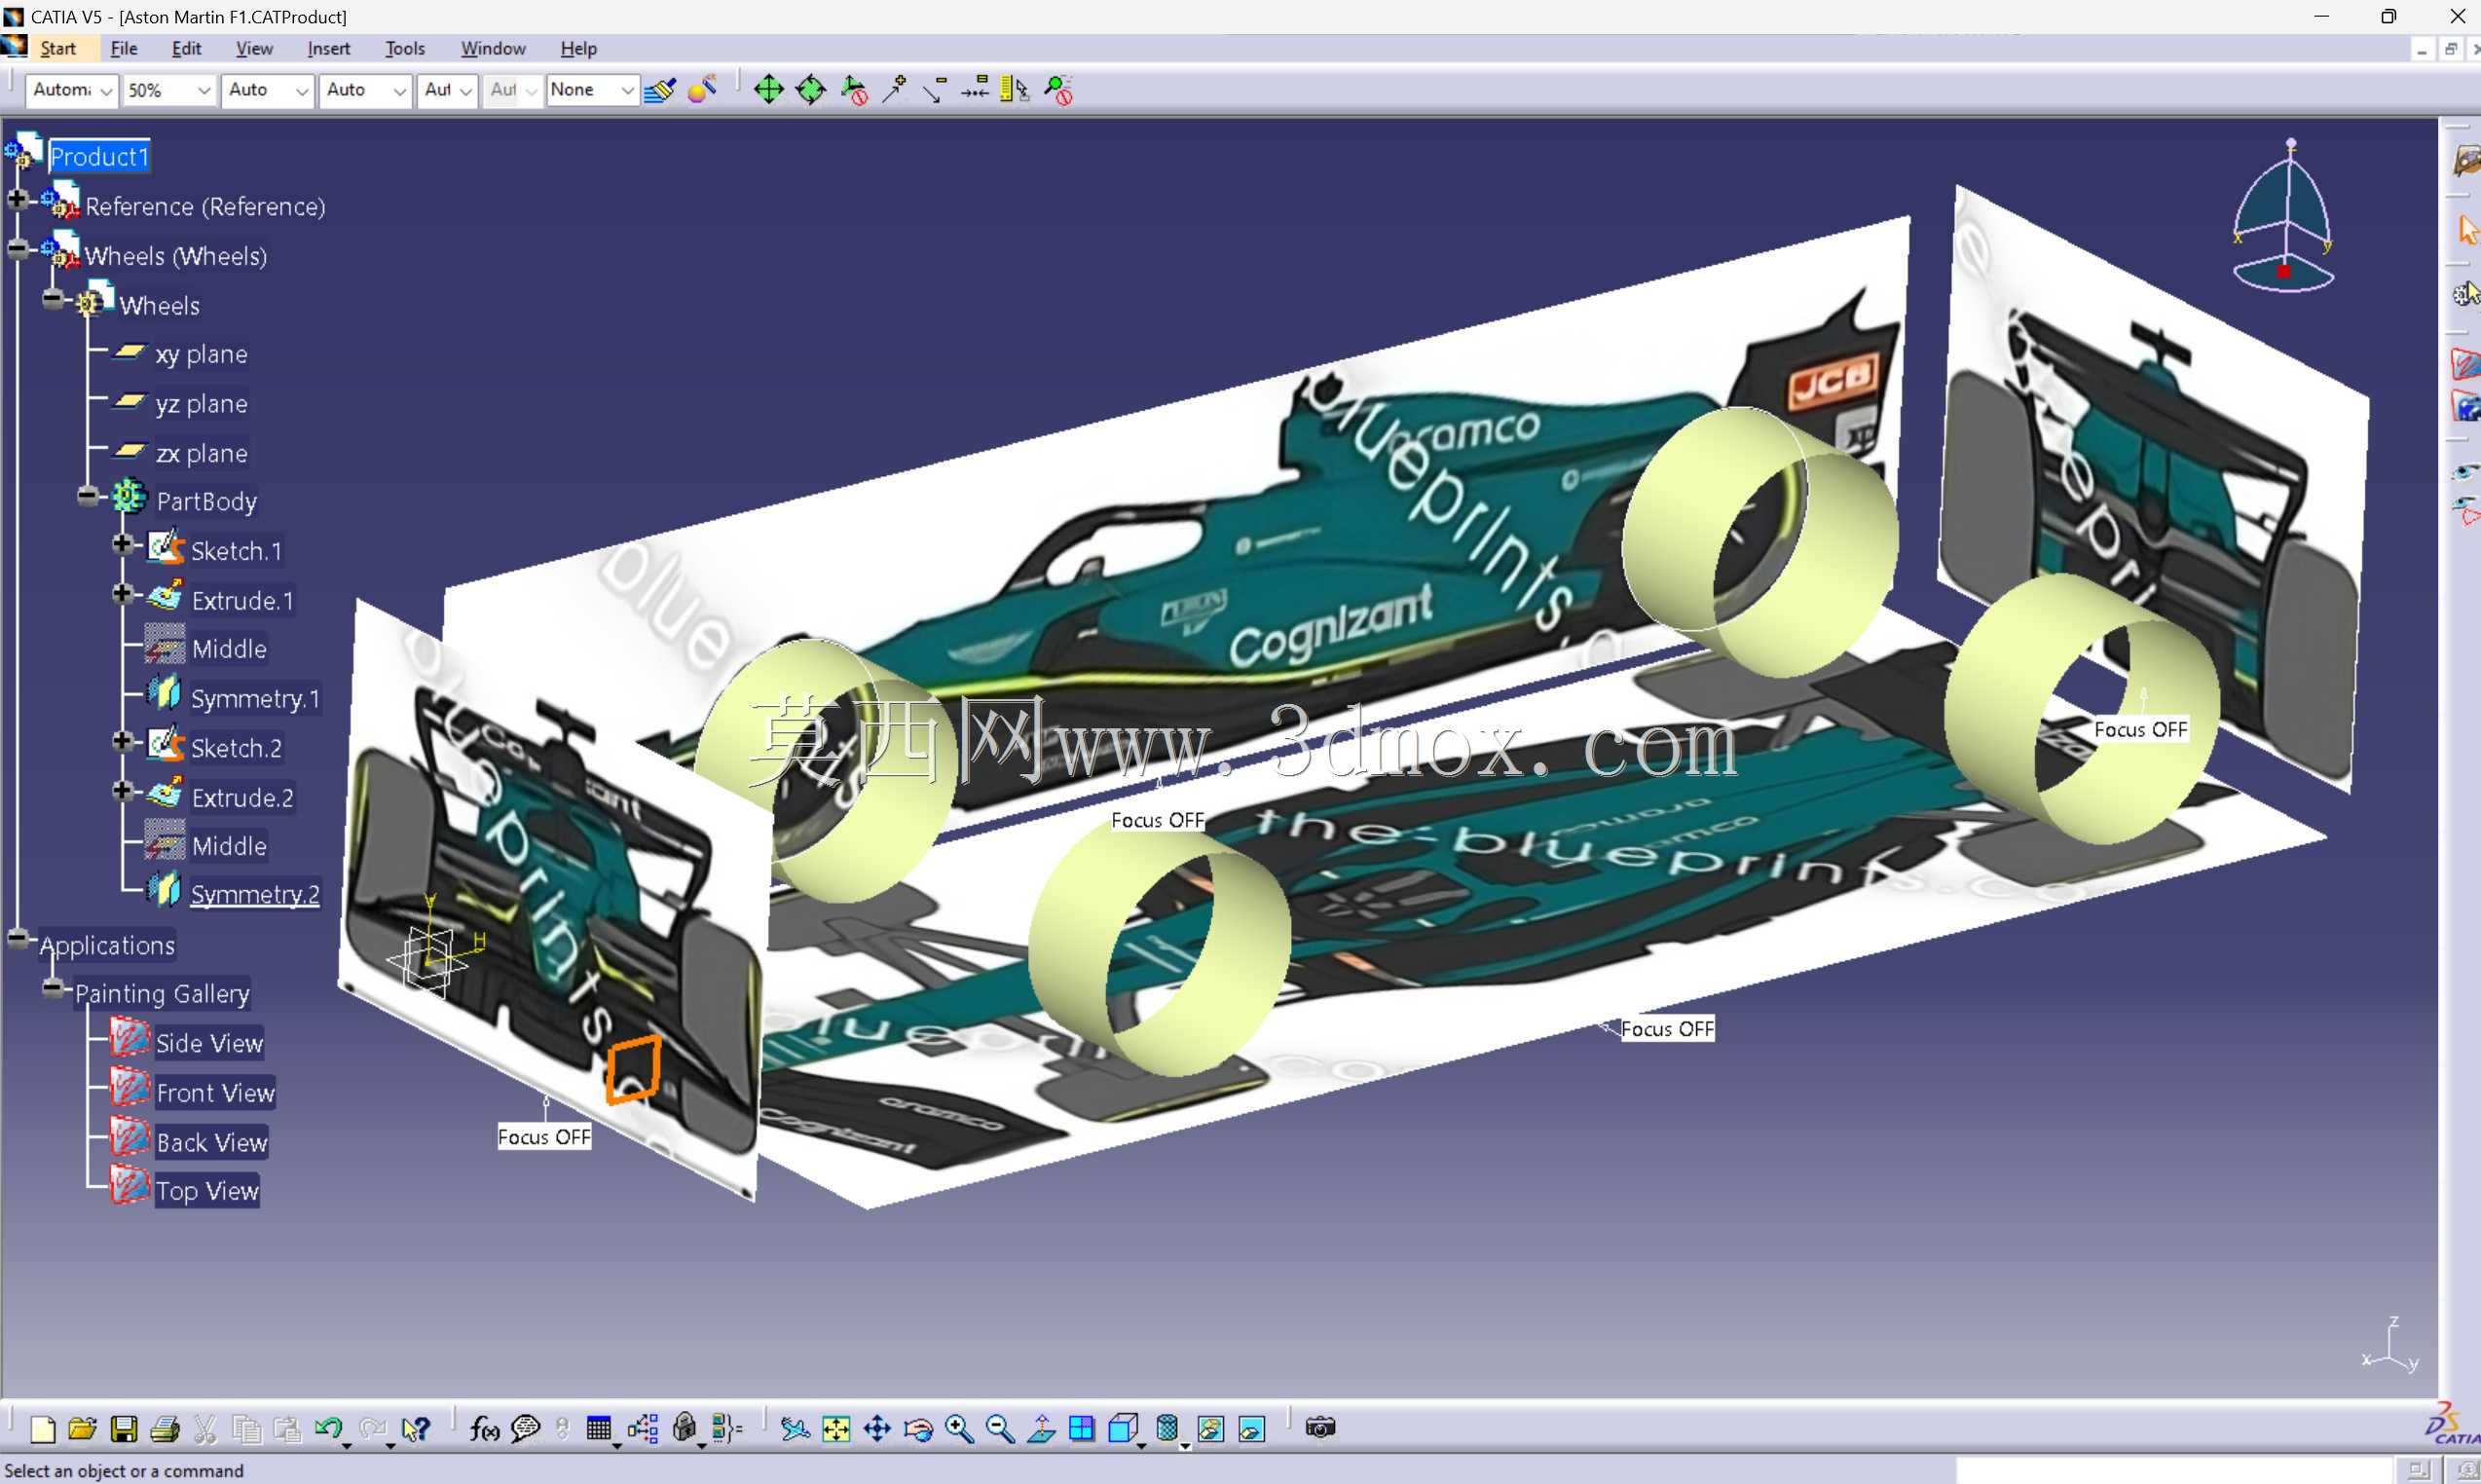Open the 50% transparency dropdown
The height and width of the screenshot is (1484, 2481).
point(204,90)
